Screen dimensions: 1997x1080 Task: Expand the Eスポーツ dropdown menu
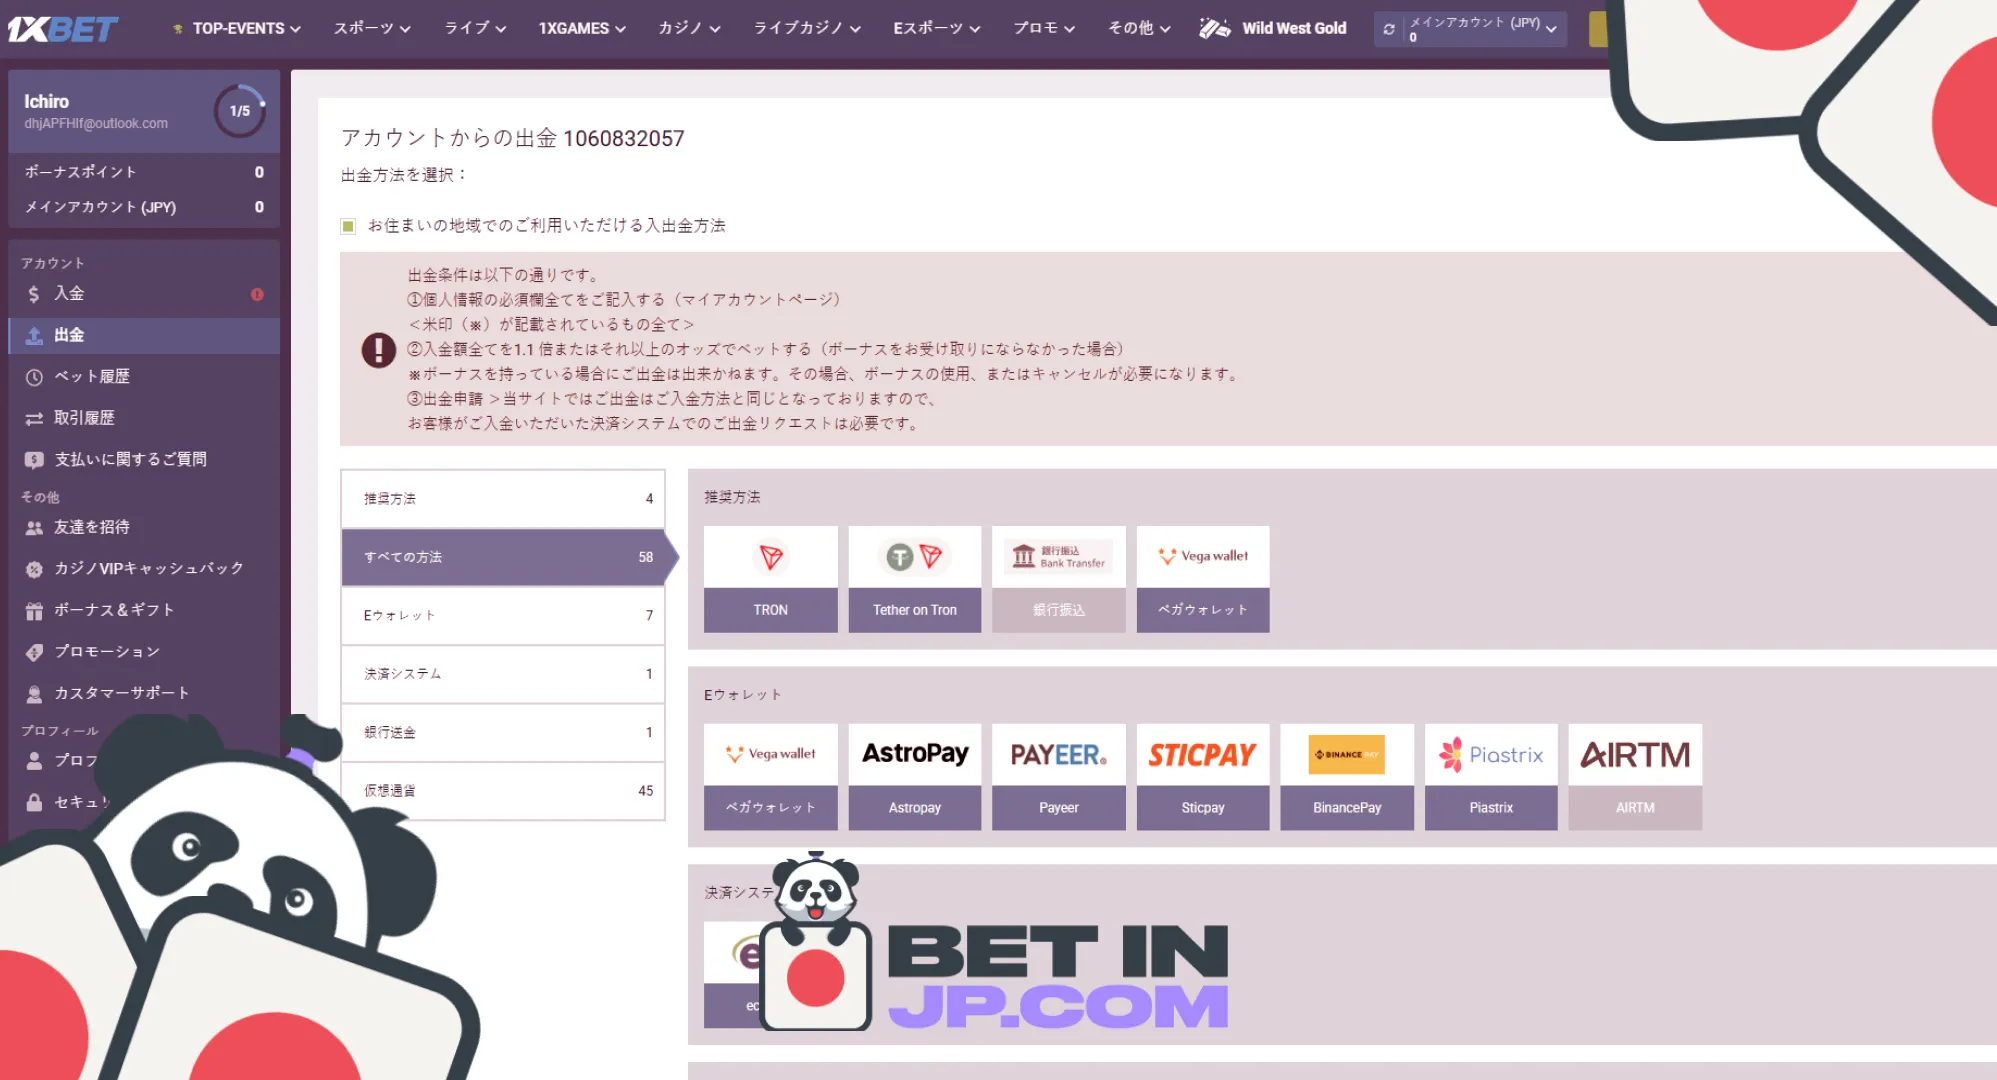(x=937, y=28)
